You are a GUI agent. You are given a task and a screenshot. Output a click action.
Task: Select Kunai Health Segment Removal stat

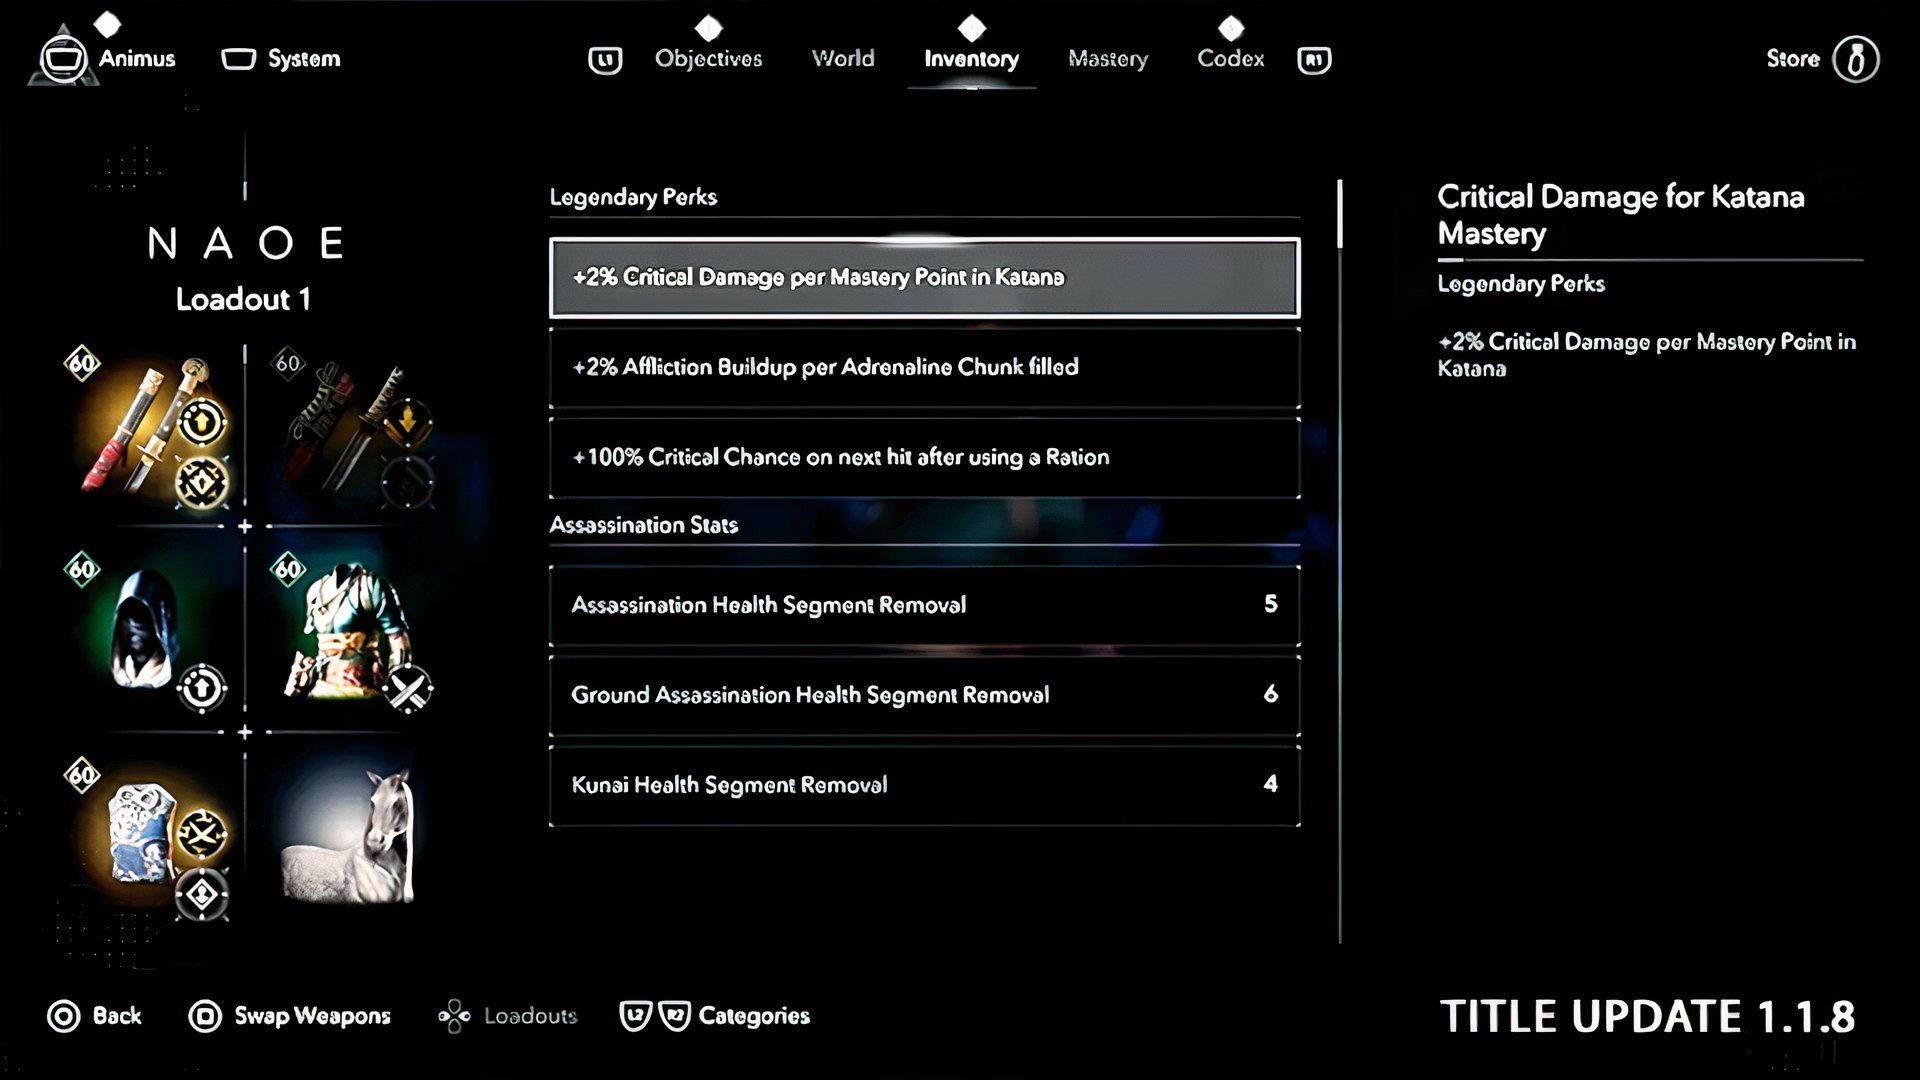click(924, 785)
